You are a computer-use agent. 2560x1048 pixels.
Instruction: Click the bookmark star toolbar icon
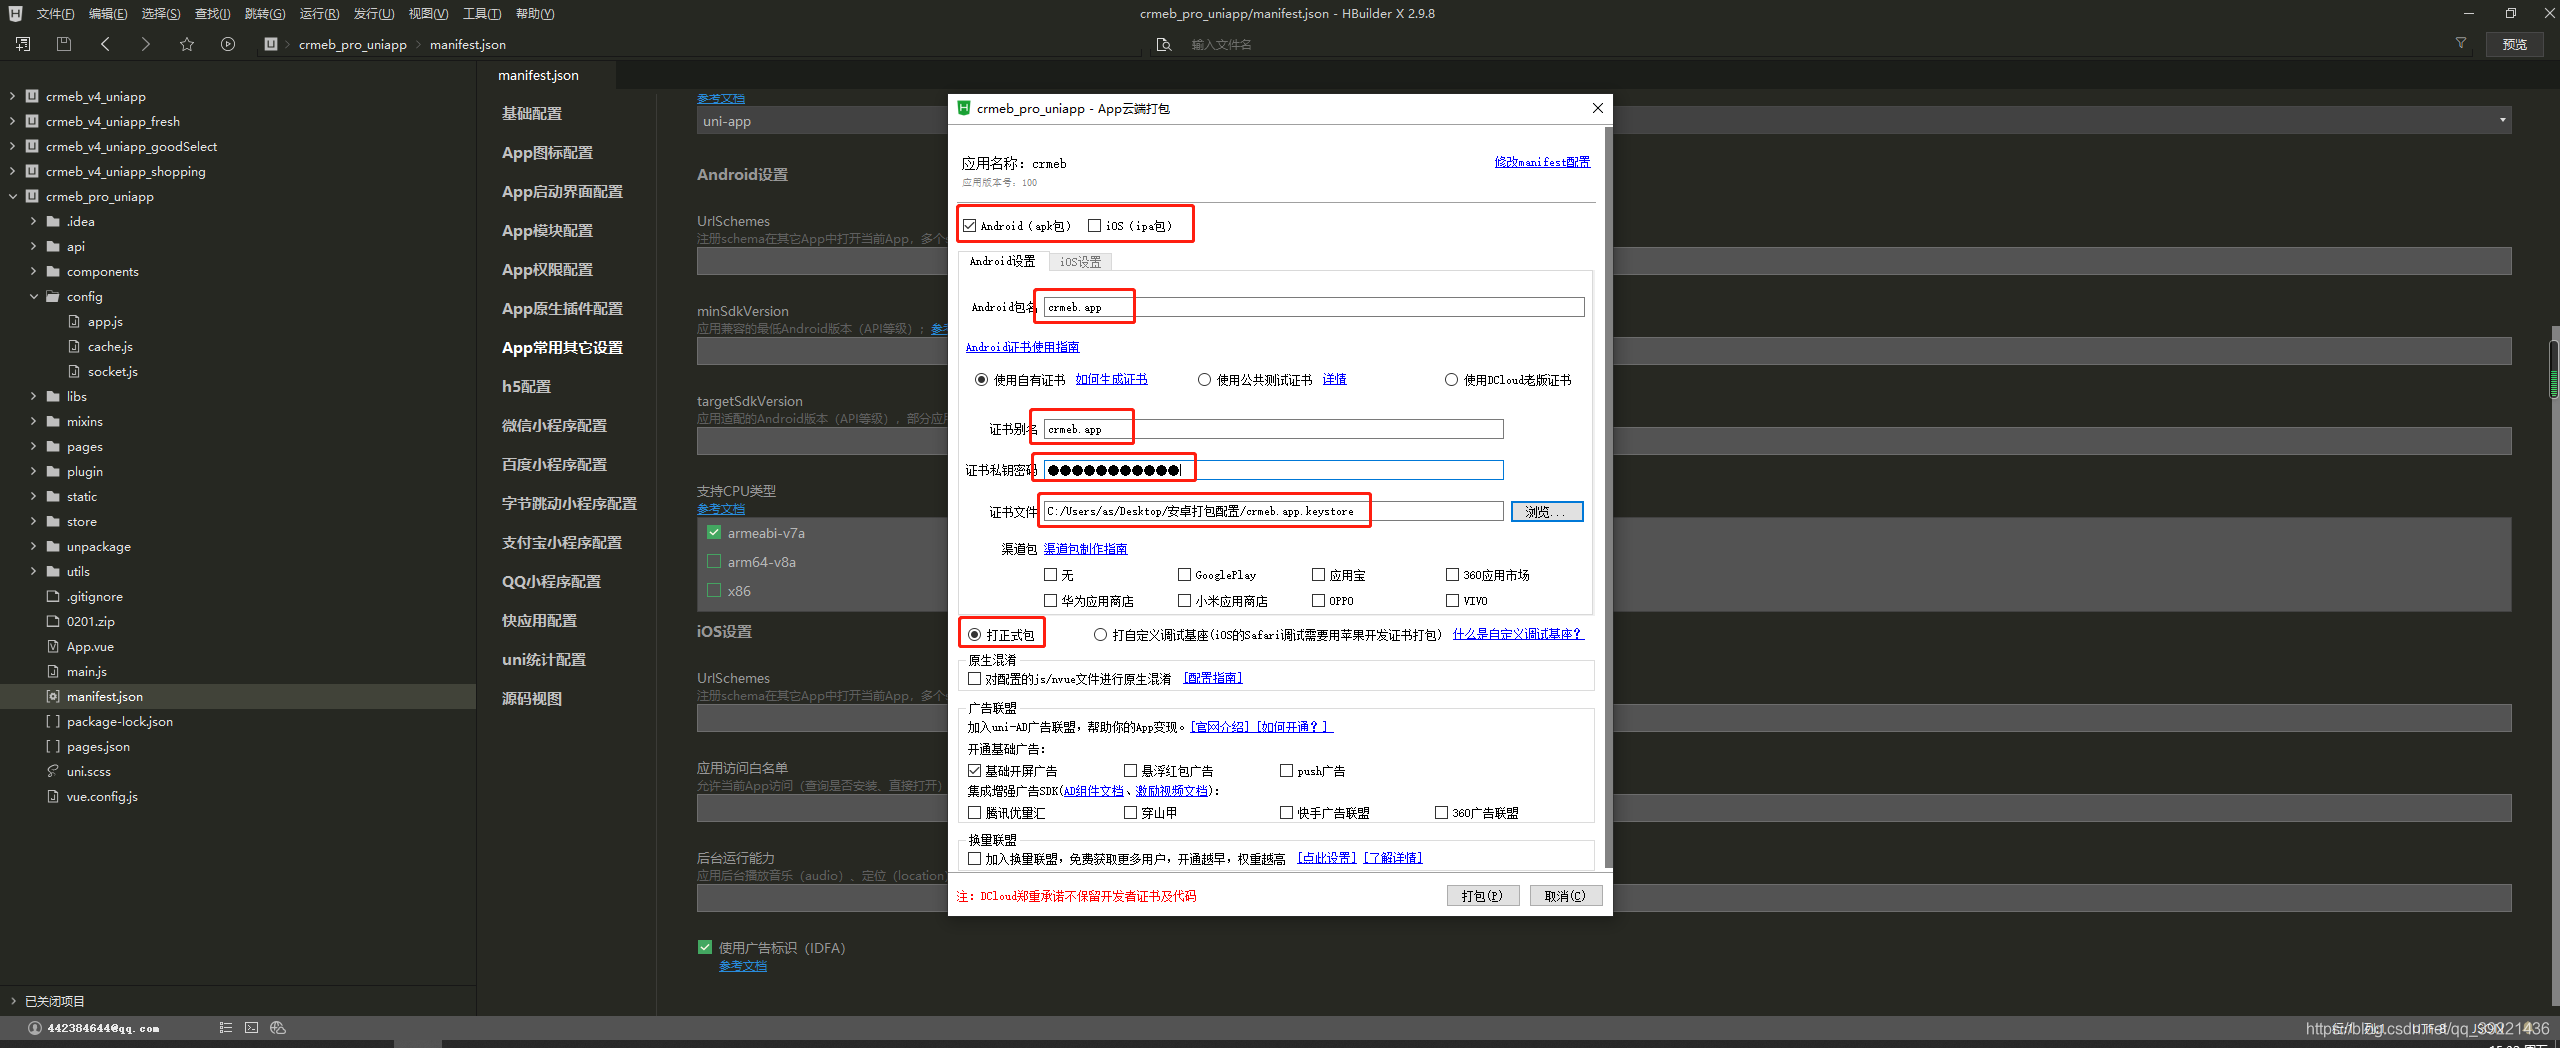[187, 44]
